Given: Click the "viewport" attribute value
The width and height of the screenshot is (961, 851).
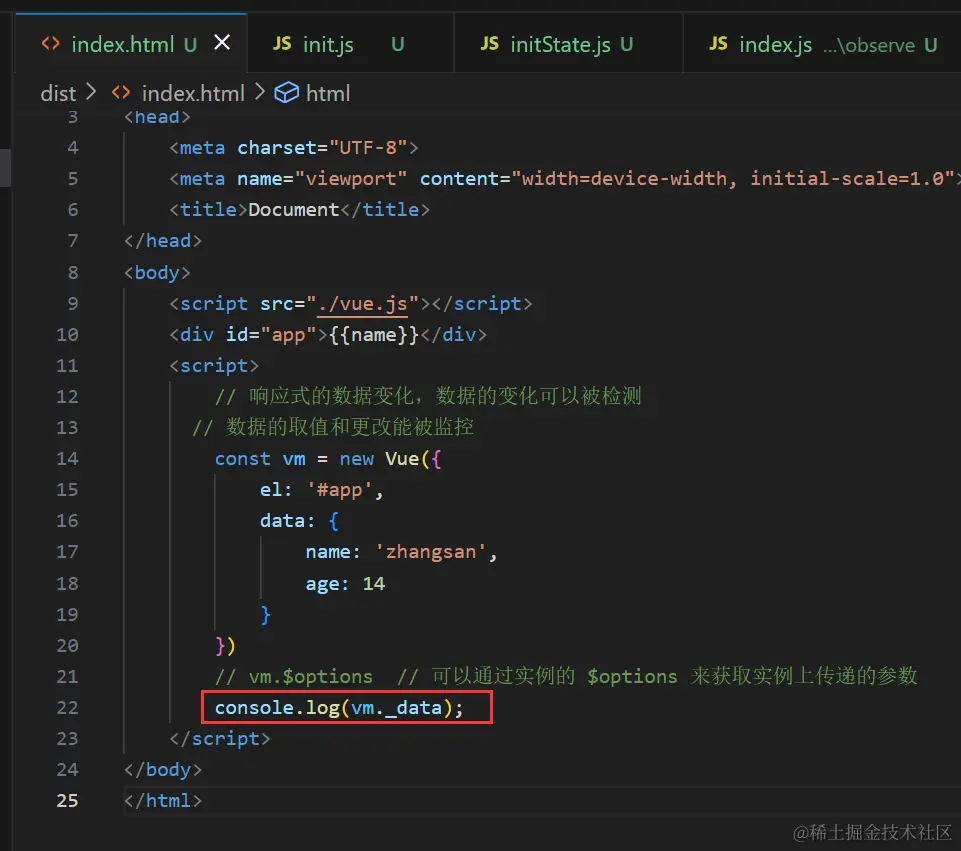Looking at the screenshot, I should (x=351, y=179).
